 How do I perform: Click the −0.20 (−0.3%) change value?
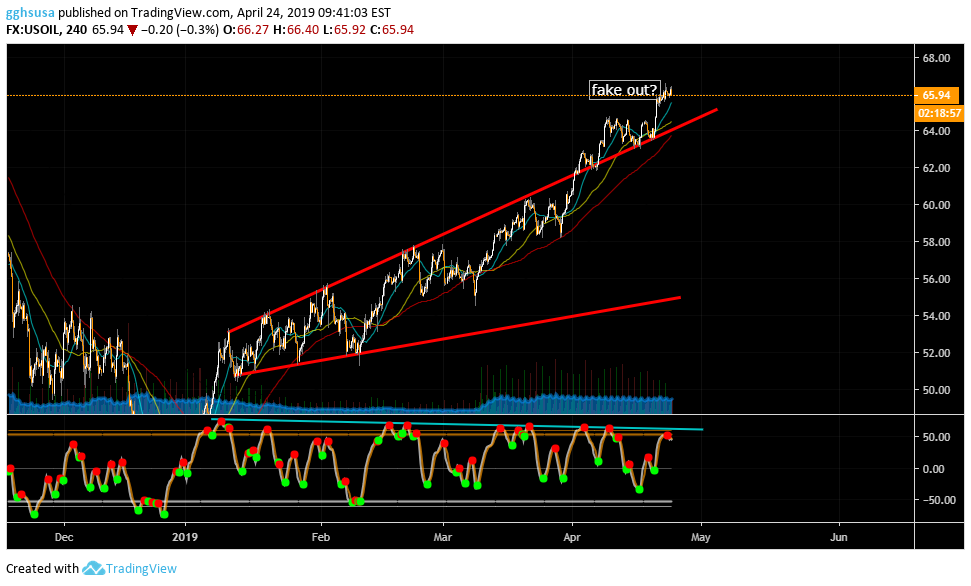(180, 30)
